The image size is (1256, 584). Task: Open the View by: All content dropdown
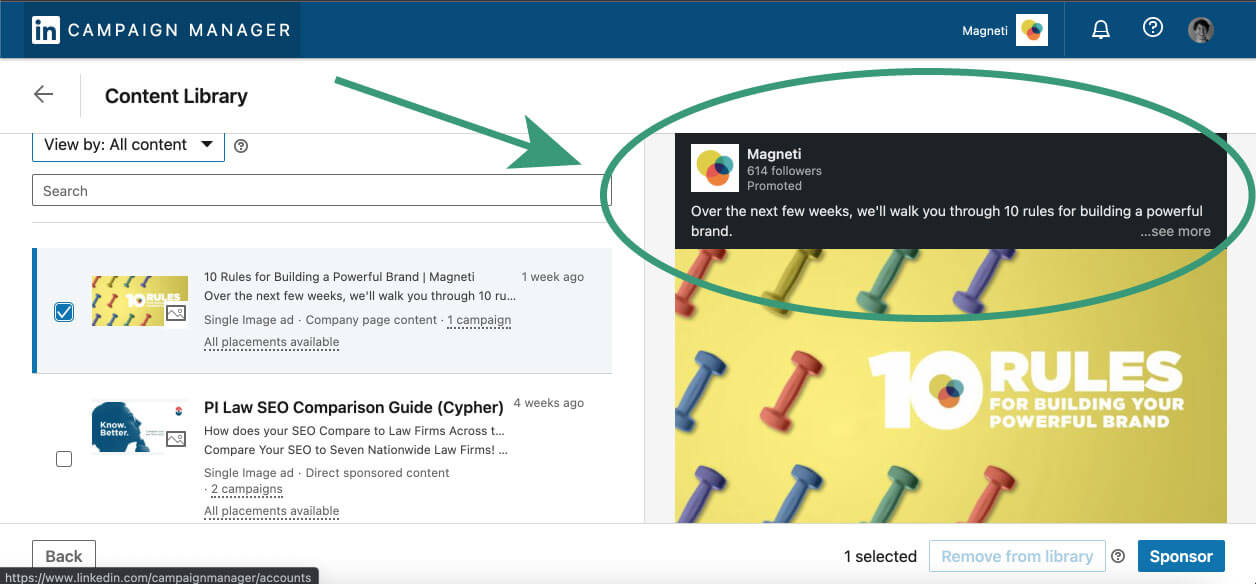pyautogui.click(x=128, y=145)
